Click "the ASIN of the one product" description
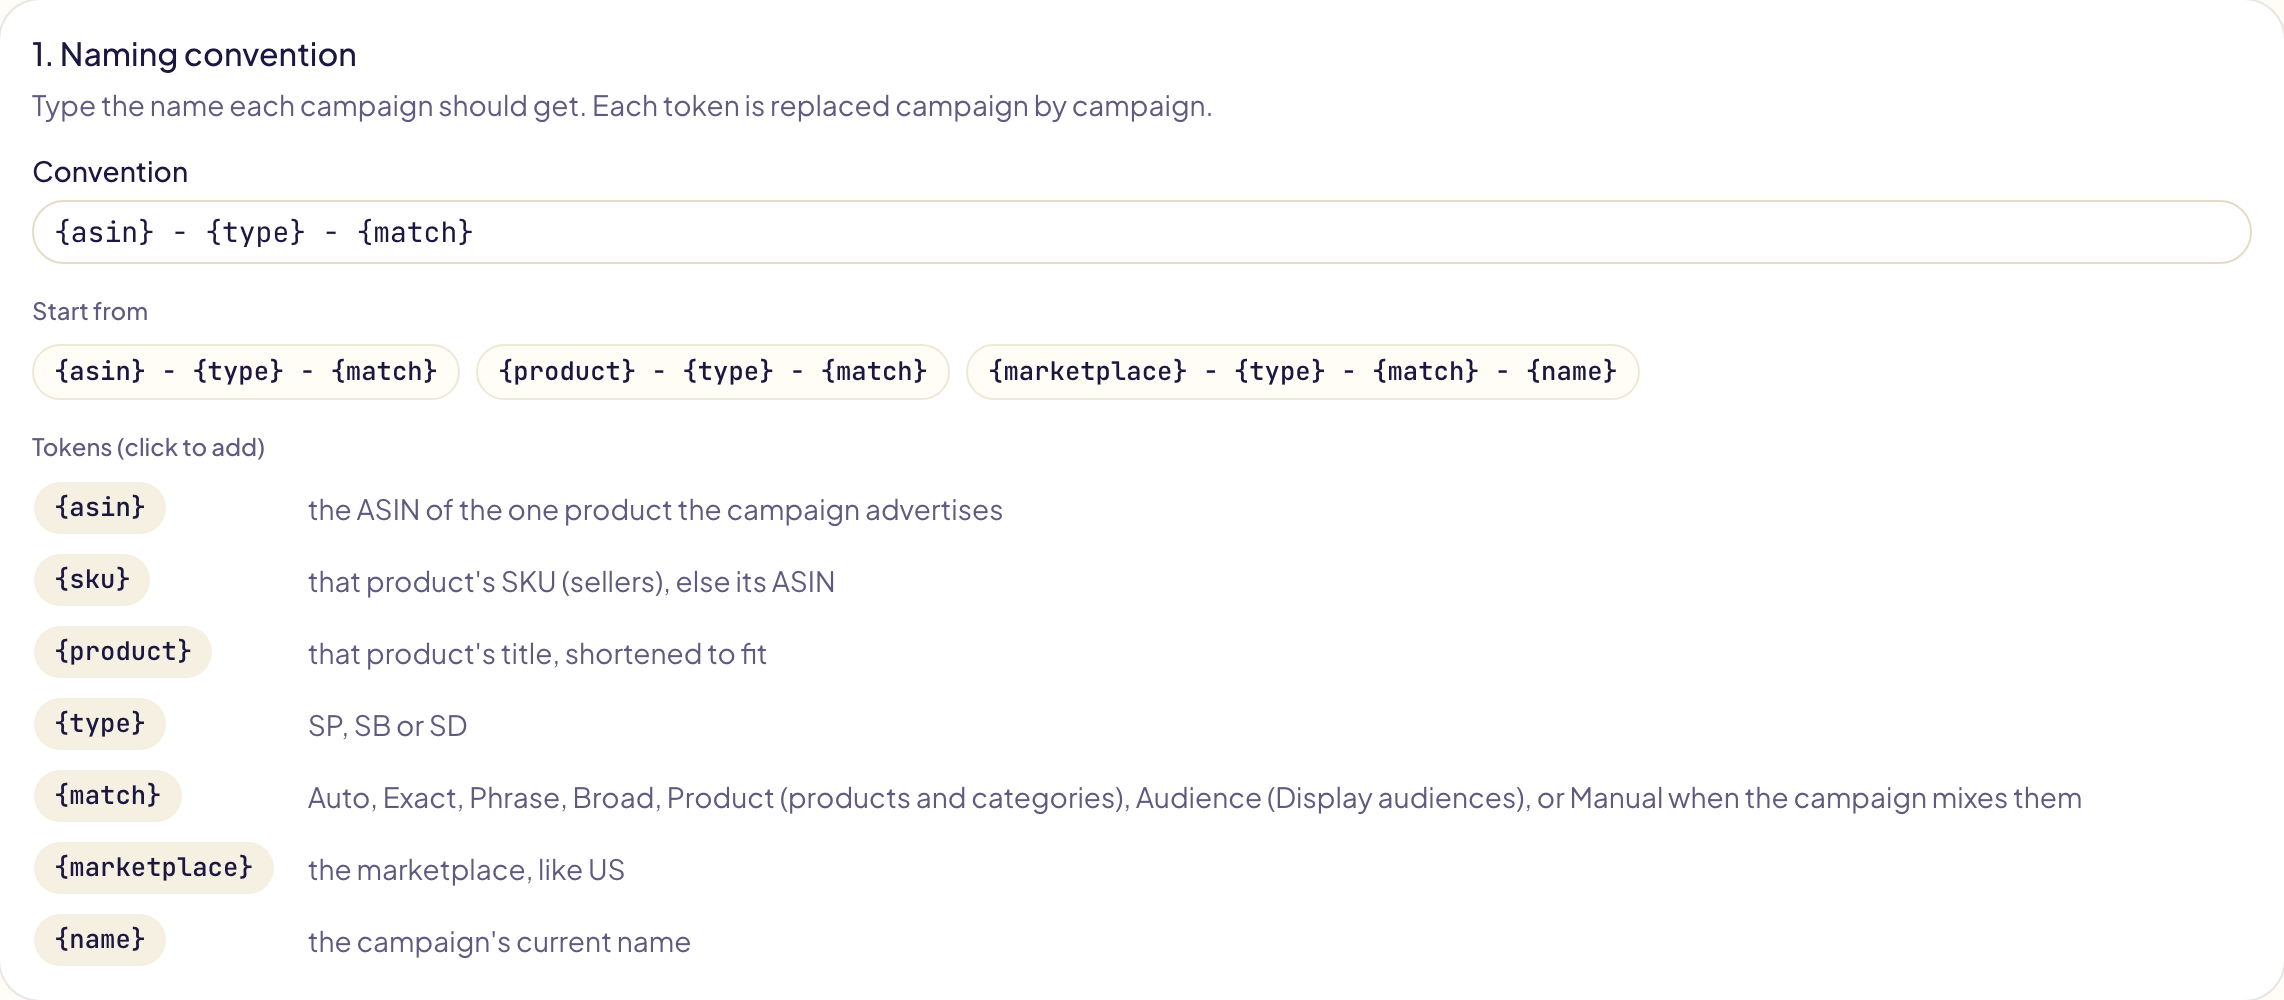Image resolution: width=2284 pixels, height=1000 pixels. 655,510
